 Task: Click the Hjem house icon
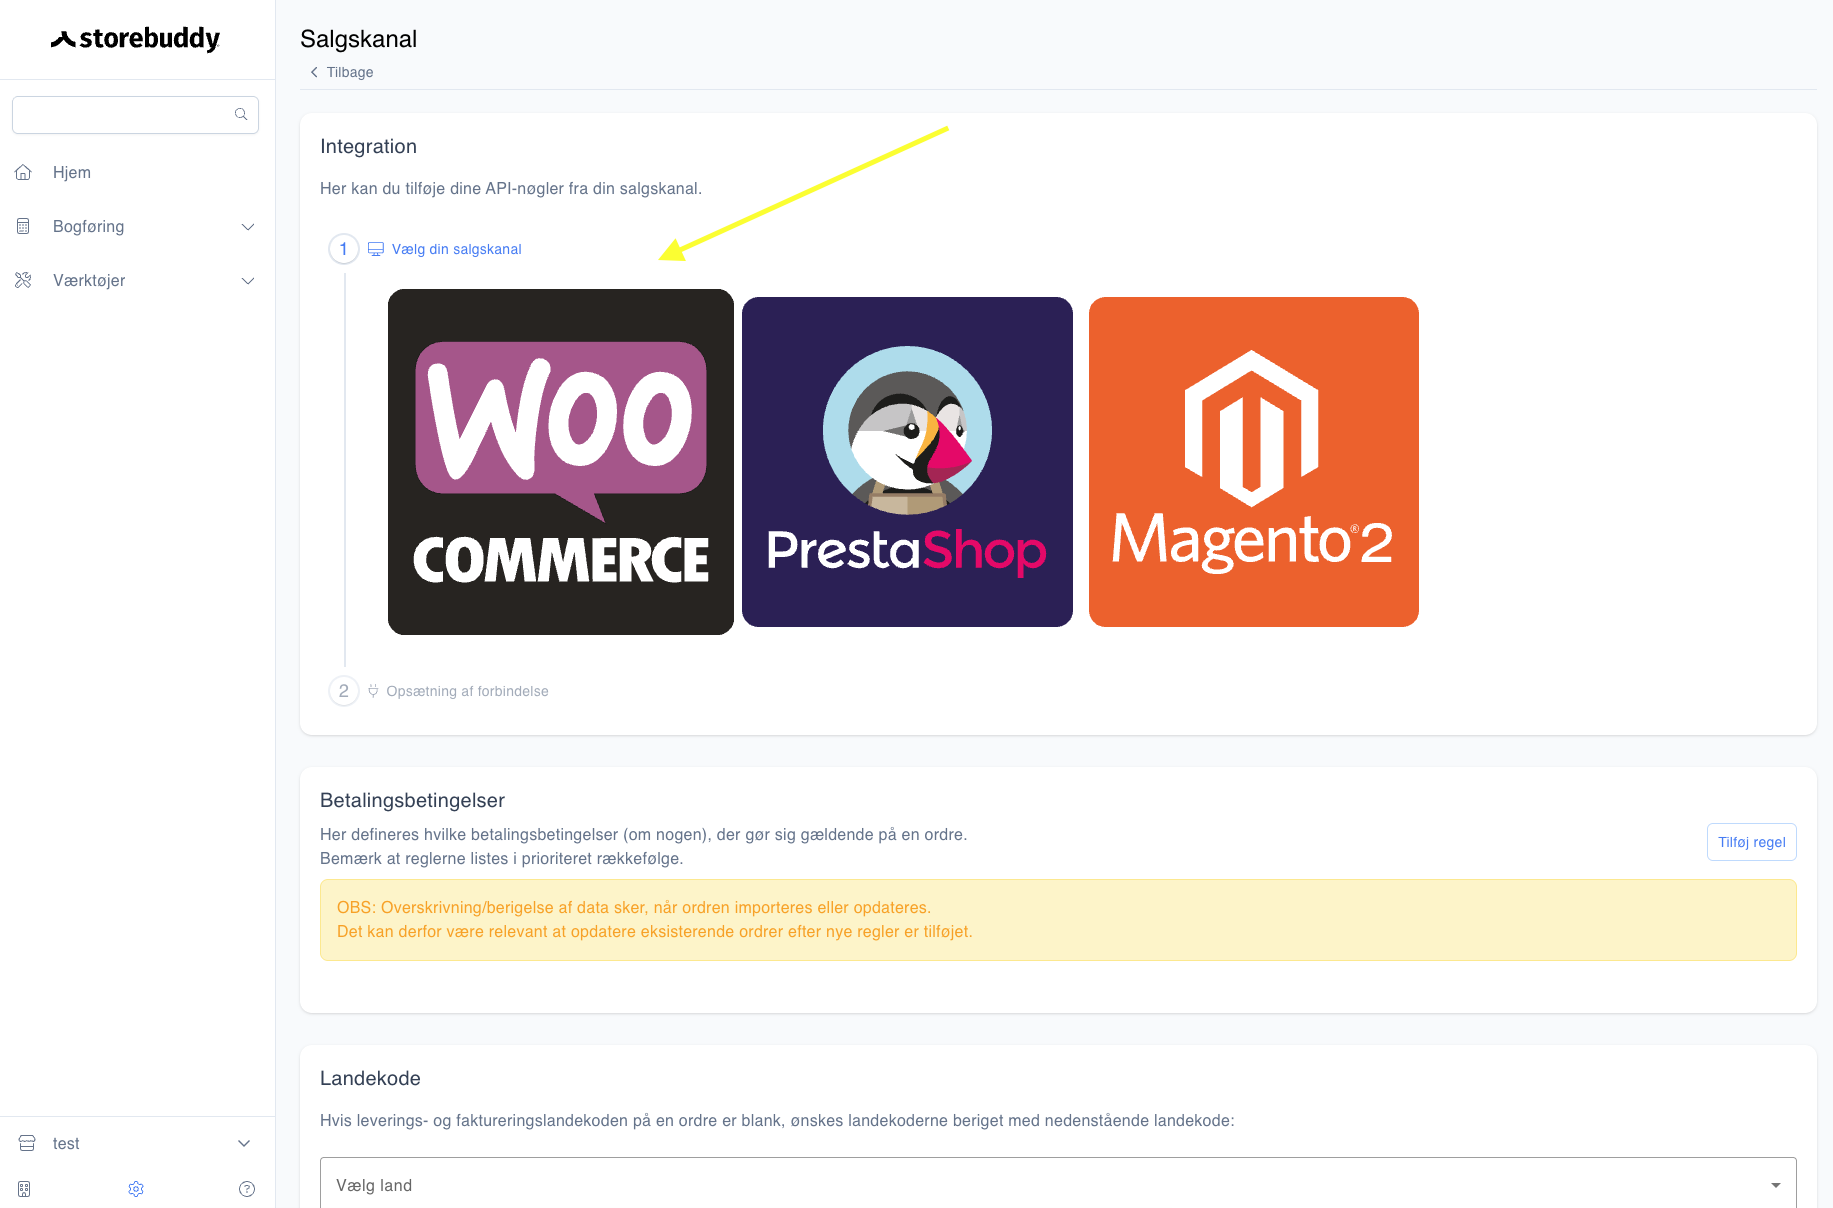[x=23, y=172]
